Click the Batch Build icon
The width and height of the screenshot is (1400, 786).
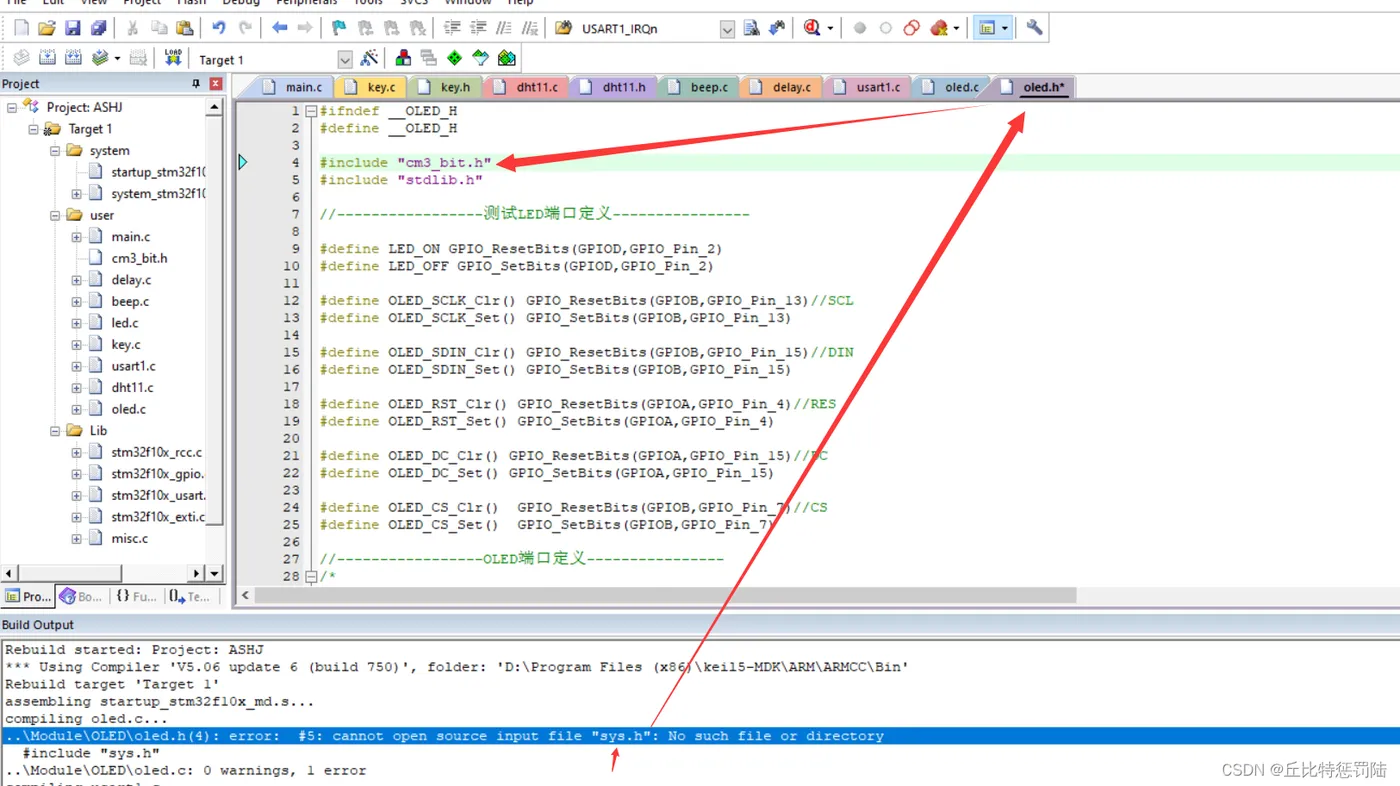[x=99, y=59]
